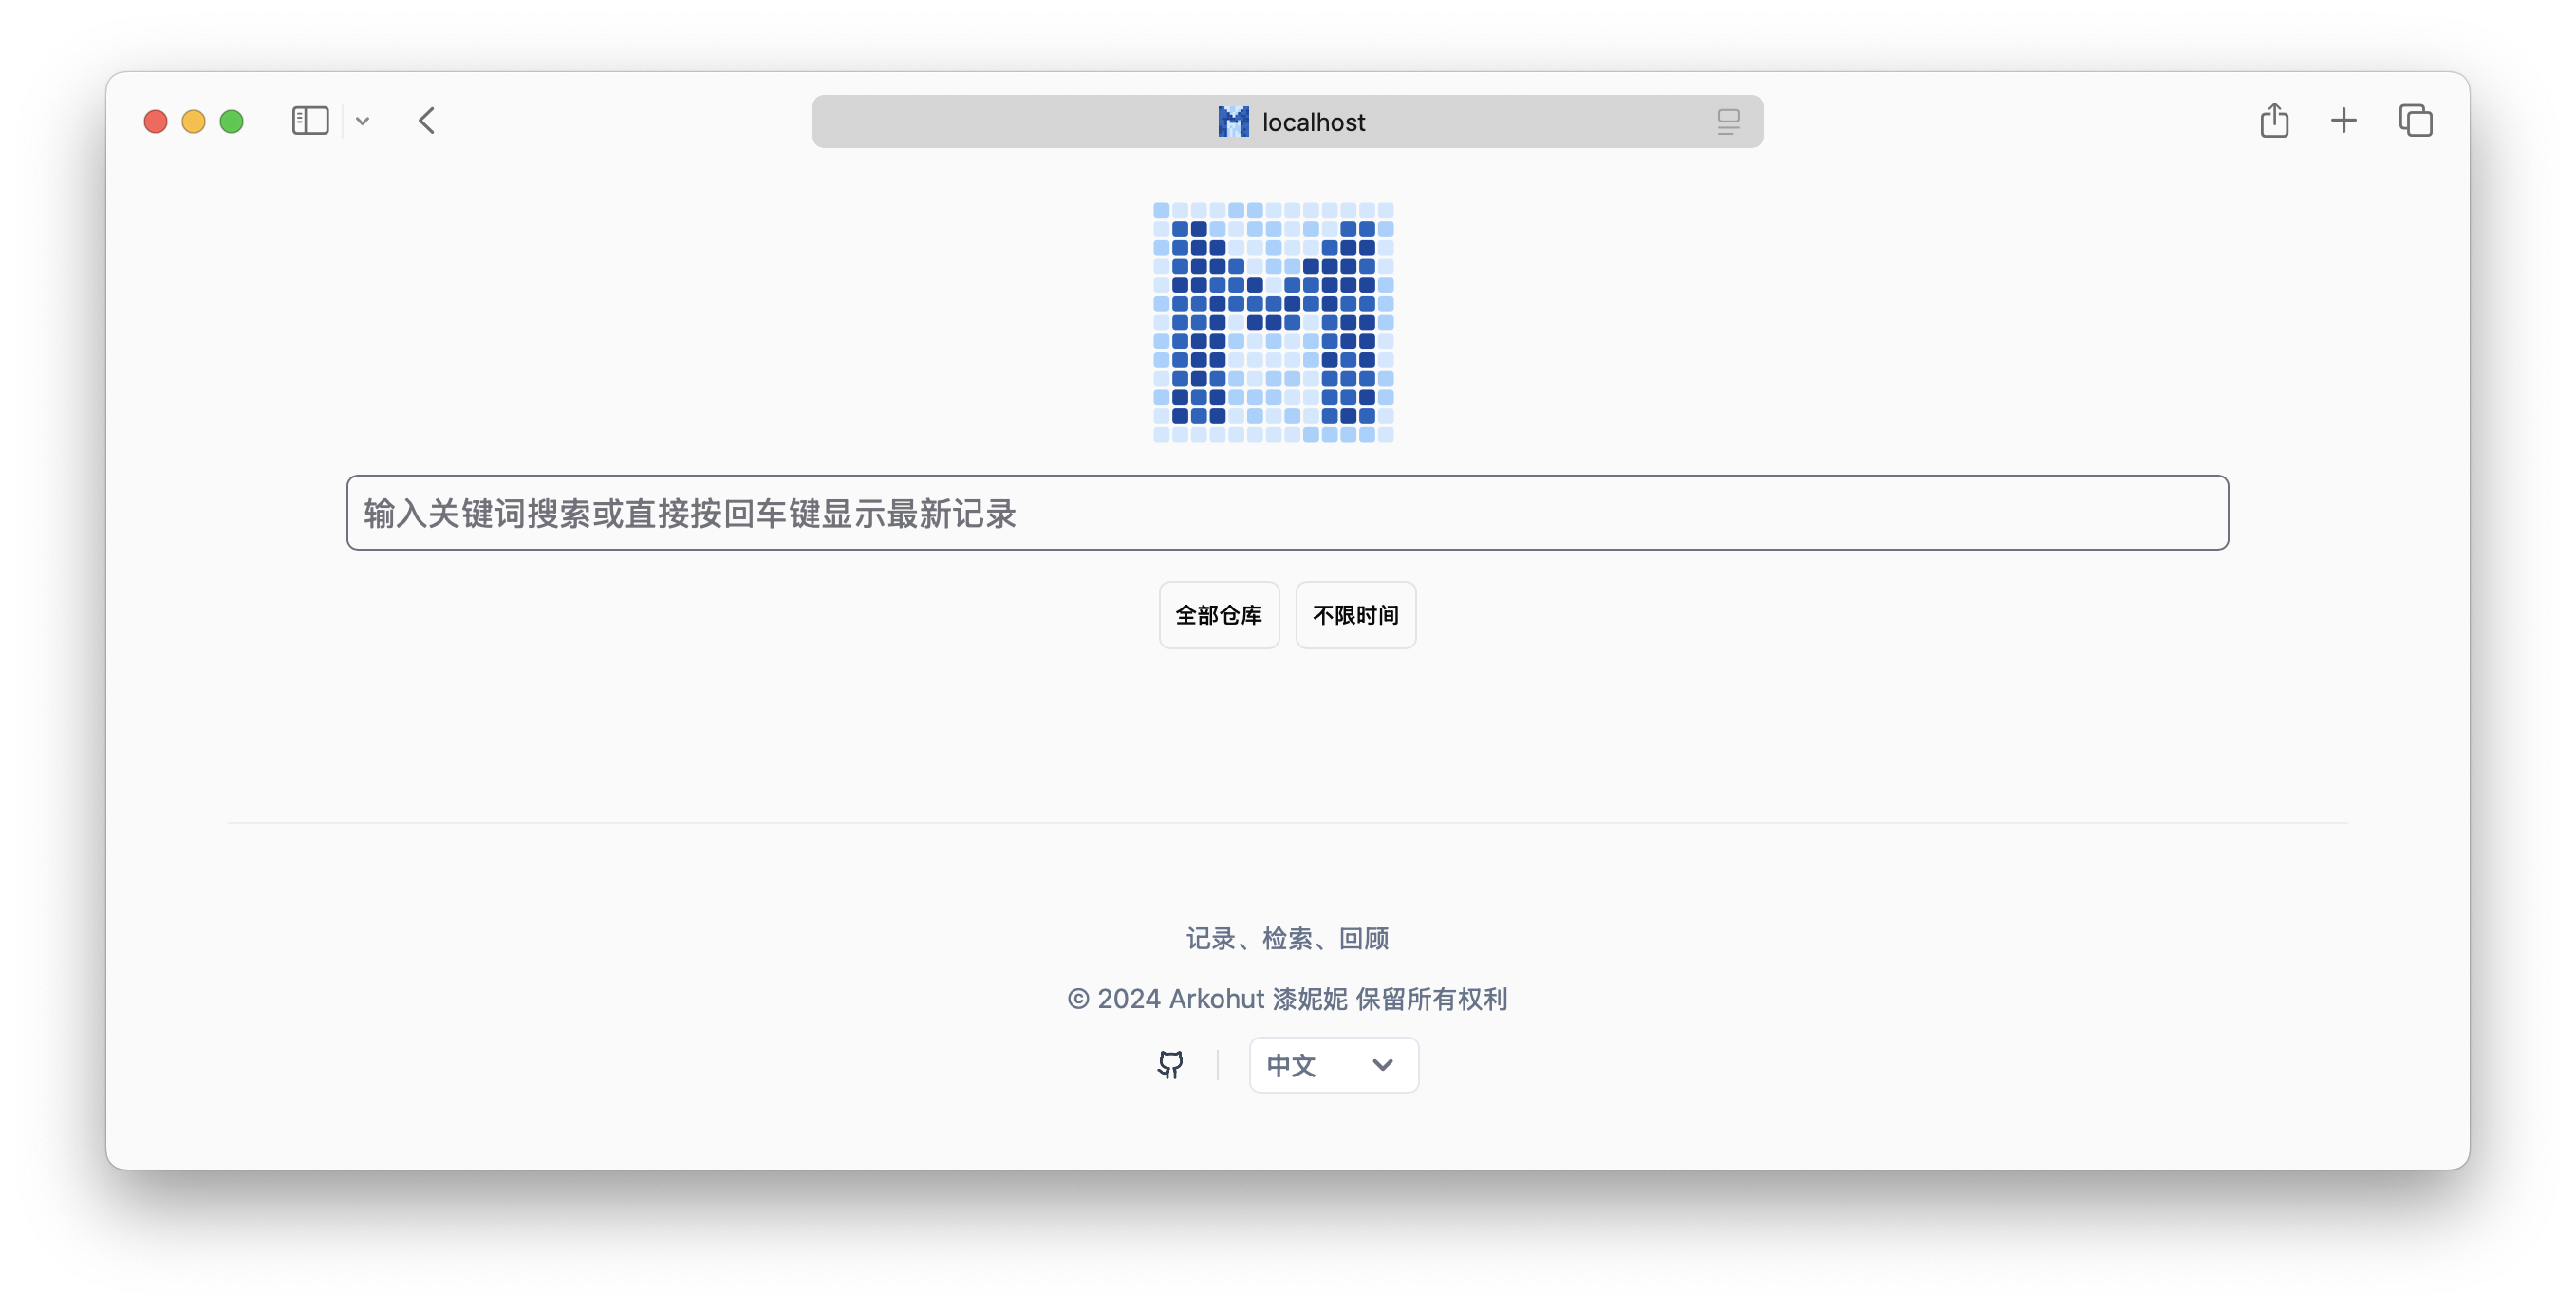
Task: Click the 记录、检索、回顾 tagline
Action: 1287,938
